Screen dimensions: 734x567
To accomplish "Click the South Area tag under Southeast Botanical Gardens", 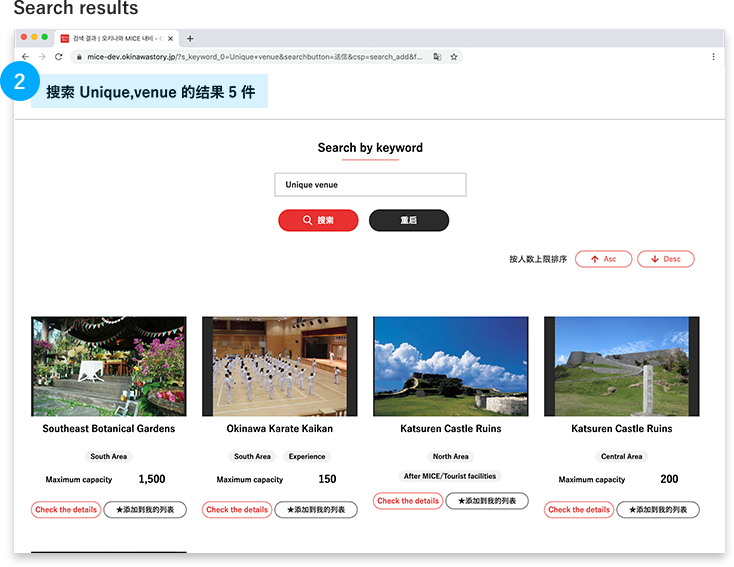I will coord(109,457).
